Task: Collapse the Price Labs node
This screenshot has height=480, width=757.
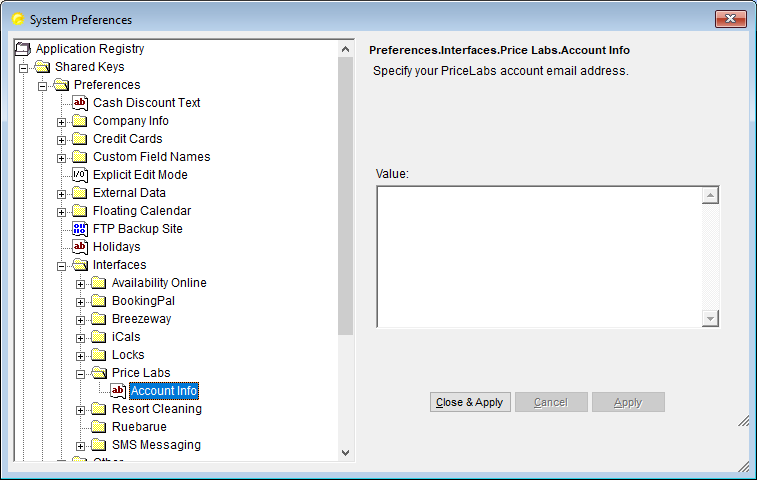Action: click(80, 373)
